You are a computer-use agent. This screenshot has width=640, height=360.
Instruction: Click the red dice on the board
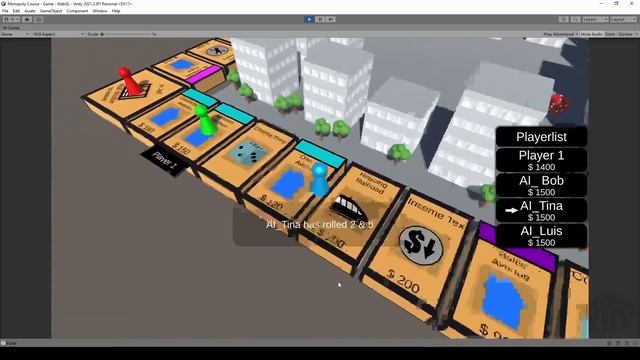pos(559,102)
